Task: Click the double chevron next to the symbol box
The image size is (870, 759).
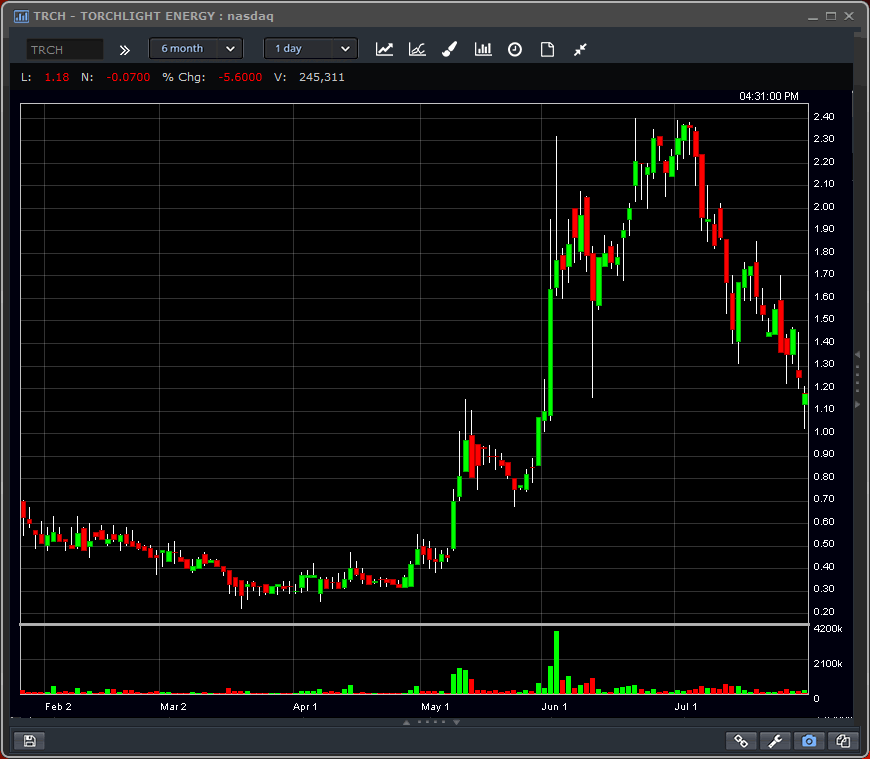Action: [125, 49]
